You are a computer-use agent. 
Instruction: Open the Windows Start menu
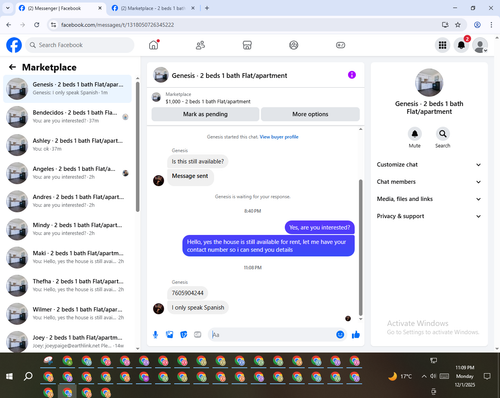click(9, 376)
